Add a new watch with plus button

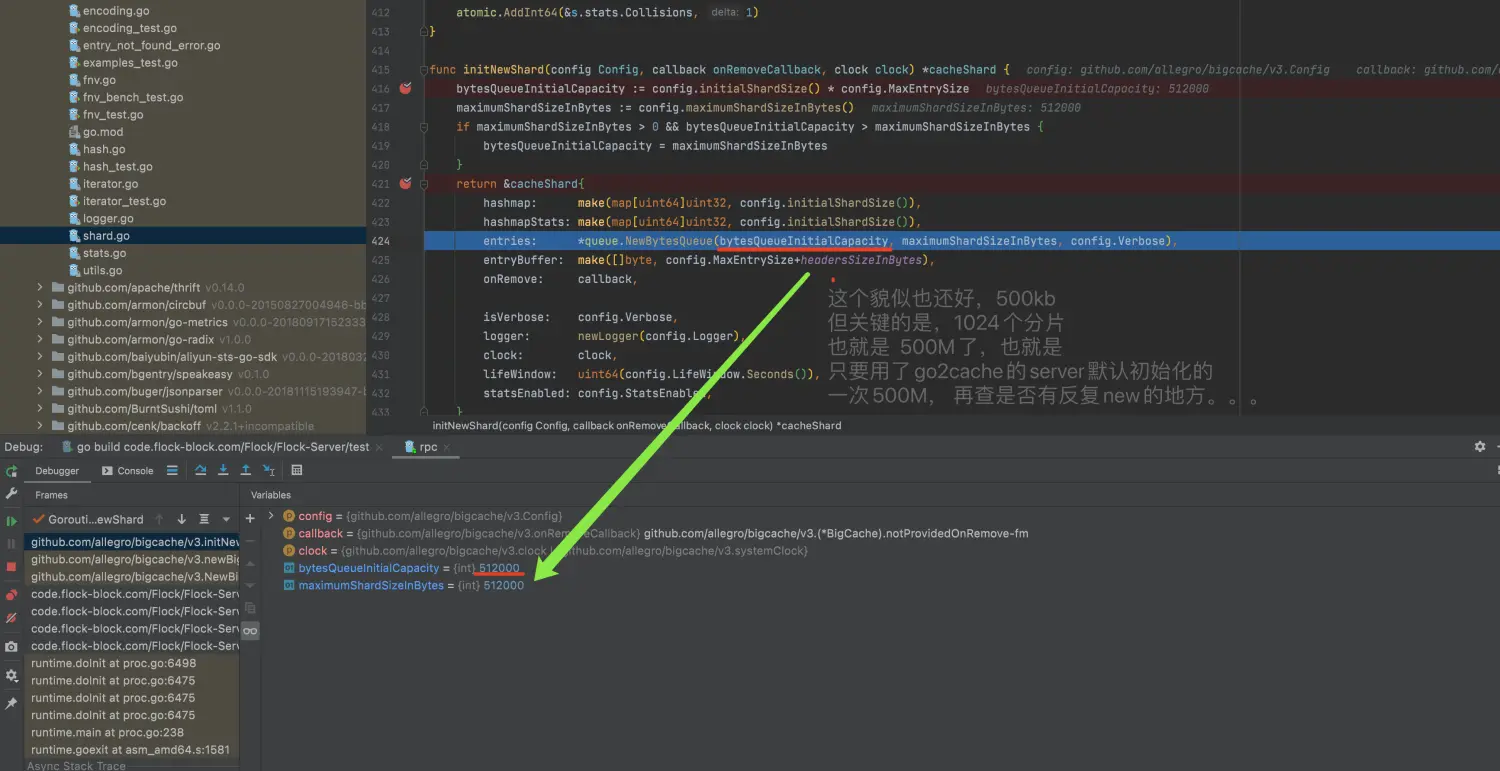[250, 519]
